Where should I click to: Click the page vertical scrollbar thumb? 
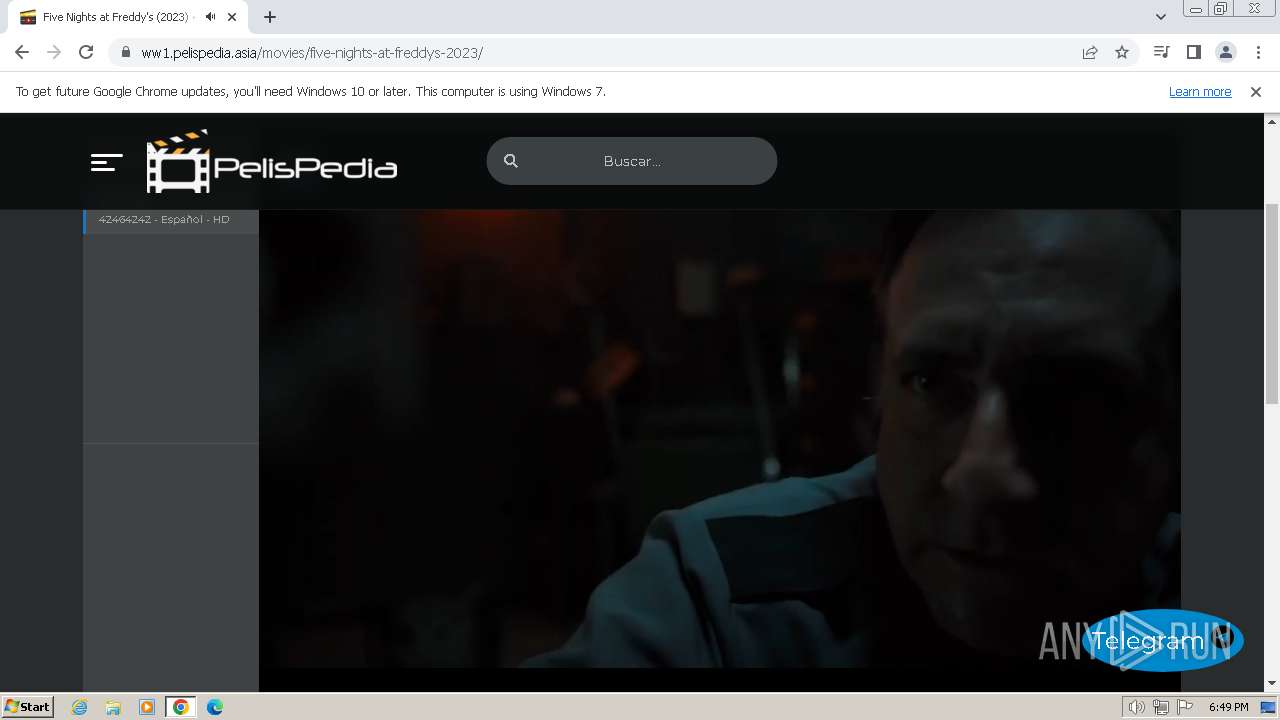1272,304
